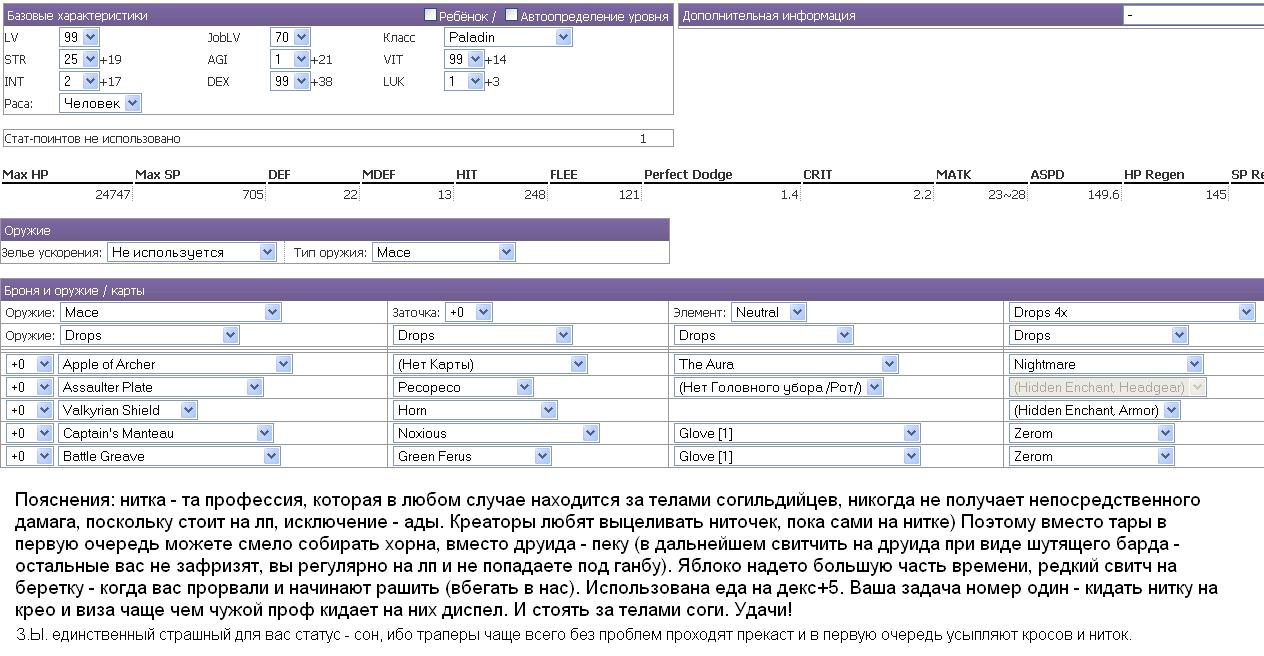1264x656 pixels.
Task: Open the DEX stat dropdown
Action: coord(290,81)
